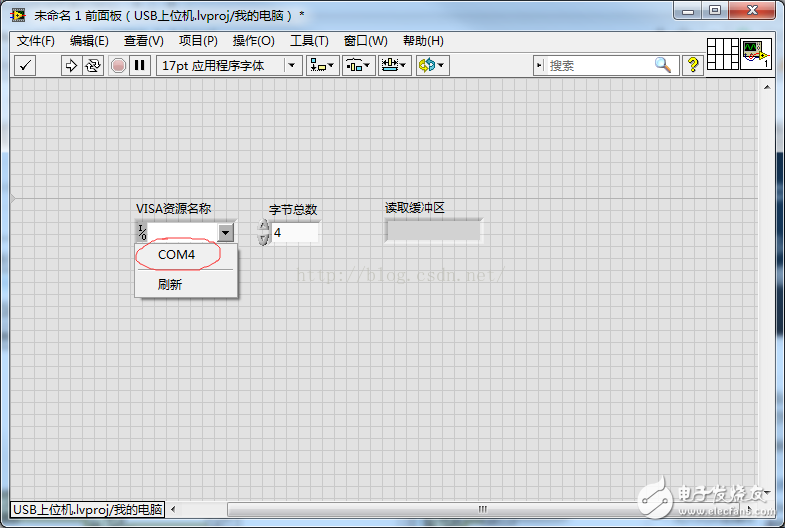Click the horizontal scrollbar left arrow

tap(173, 509)
